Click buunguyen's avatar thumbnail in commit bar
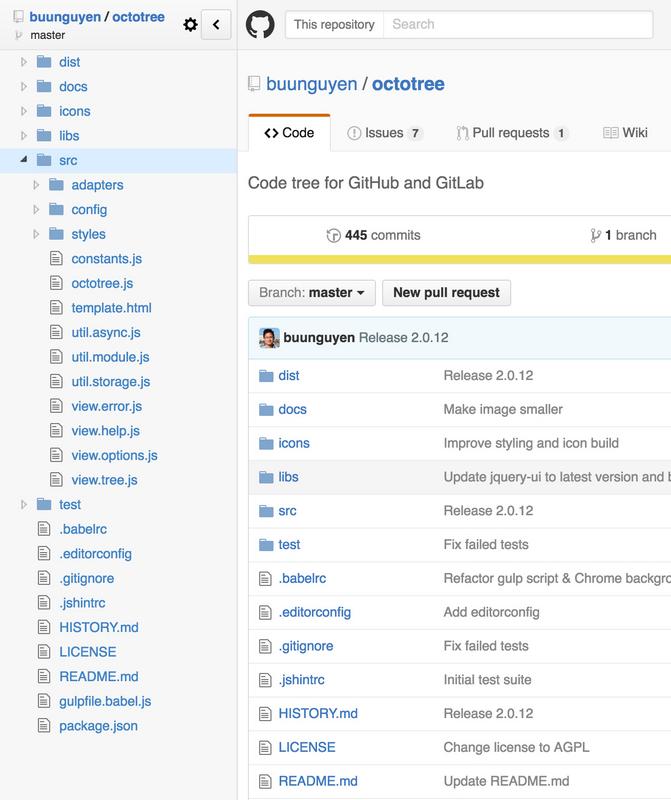The image size is (671, 800). tap(269, 338)
